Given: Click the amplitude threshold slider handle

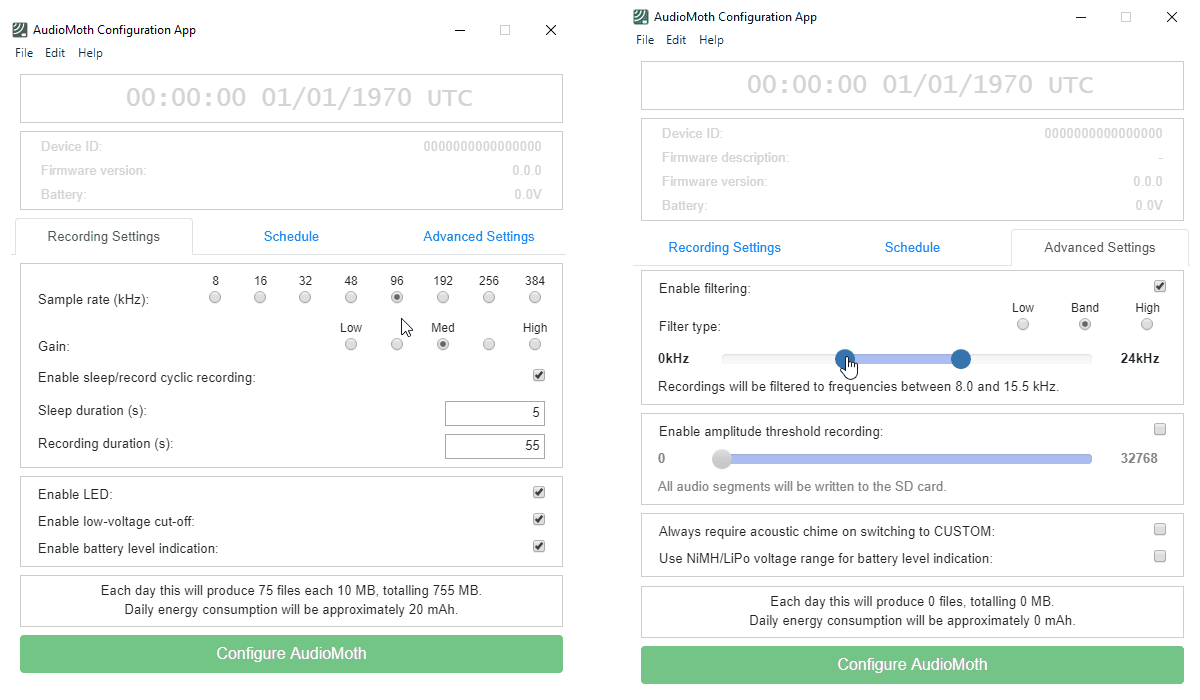Looking at the screenshot, I should click(722, 459).
